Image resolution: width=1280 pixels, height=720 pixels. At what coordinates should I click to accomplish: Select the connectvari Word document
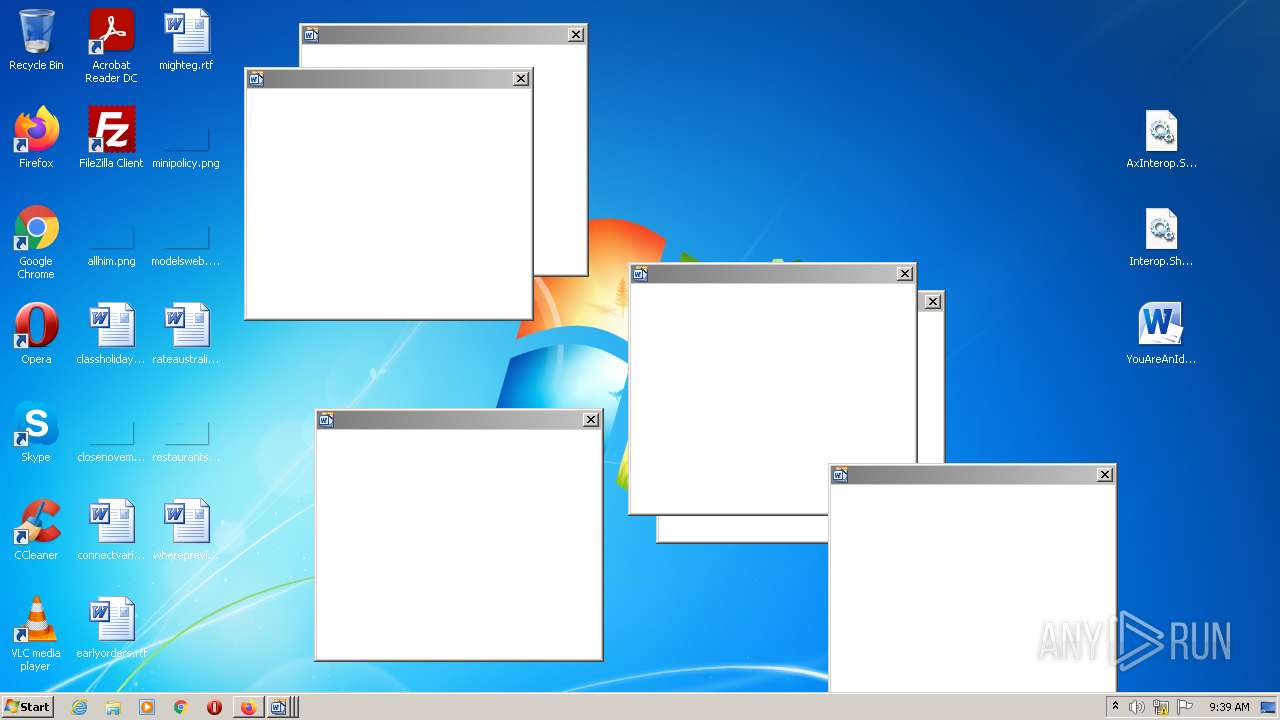(x=111, y=530)
